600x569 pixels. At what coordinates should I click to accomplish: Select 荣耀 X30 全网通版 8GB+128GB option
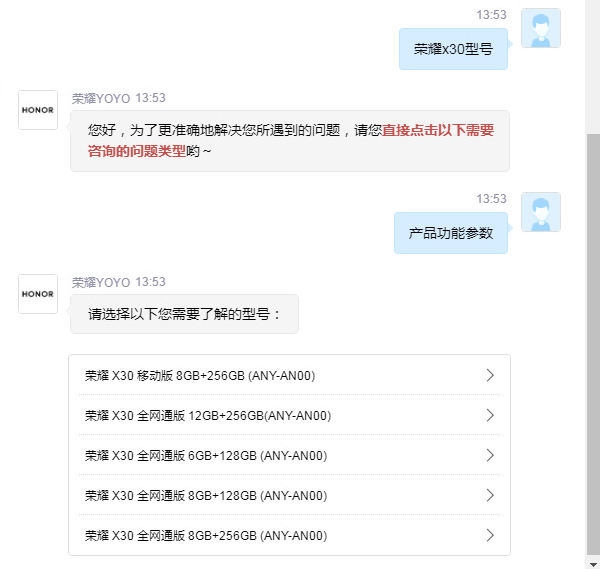click(x=289, y=495)
